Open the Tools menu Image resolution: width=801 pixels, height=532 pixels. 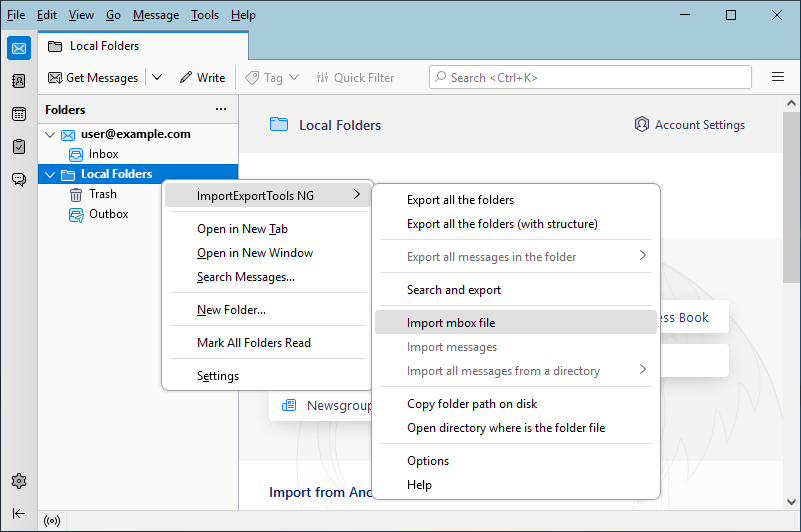[x=205, y=15]
